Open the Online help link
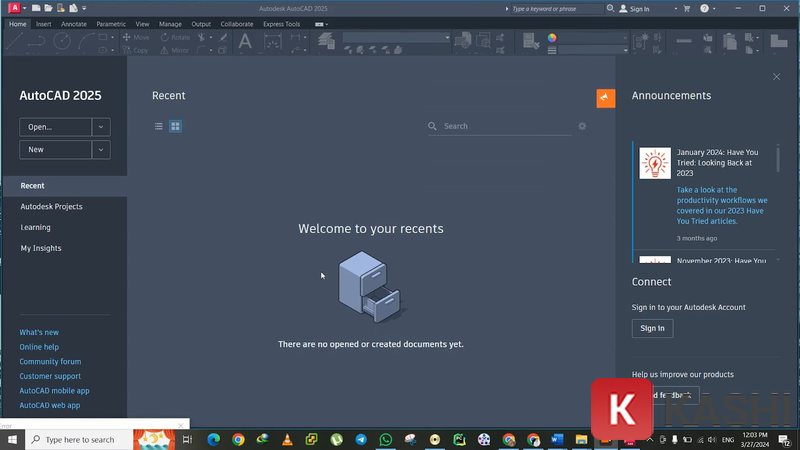800x450 pixels. point(39,347)
